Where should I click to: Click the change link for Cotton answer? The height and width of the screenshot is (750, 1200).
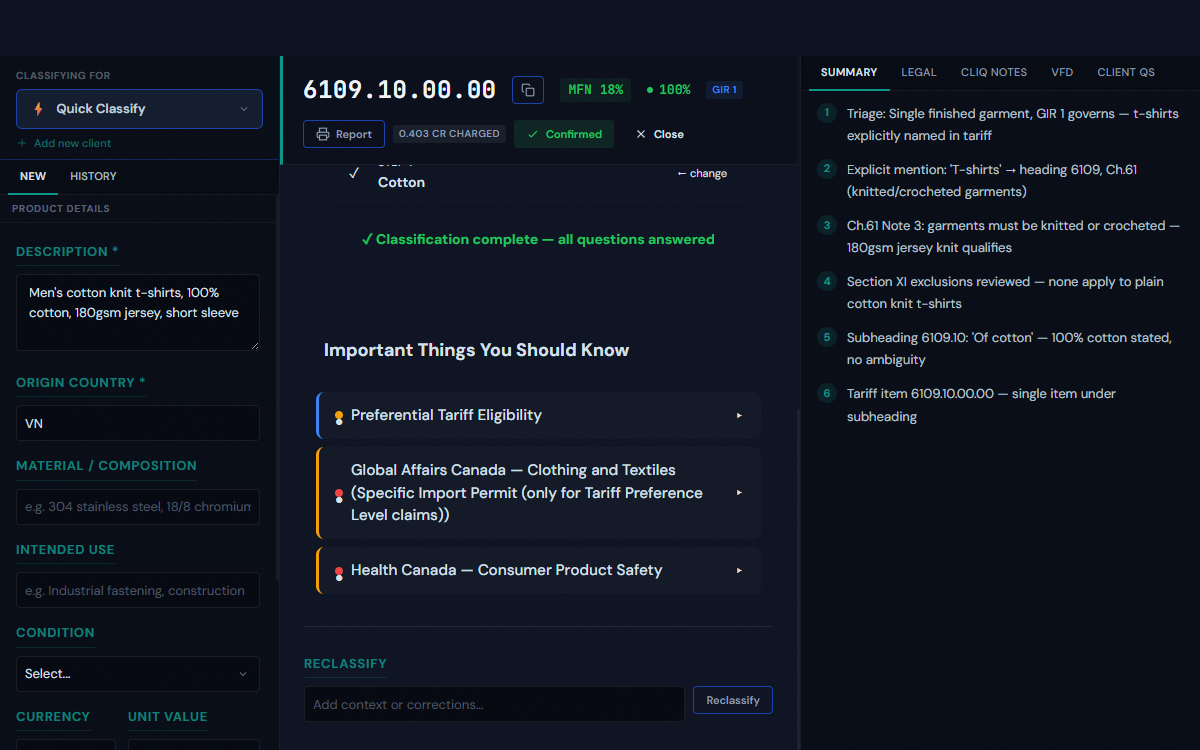tap(702, 173)
